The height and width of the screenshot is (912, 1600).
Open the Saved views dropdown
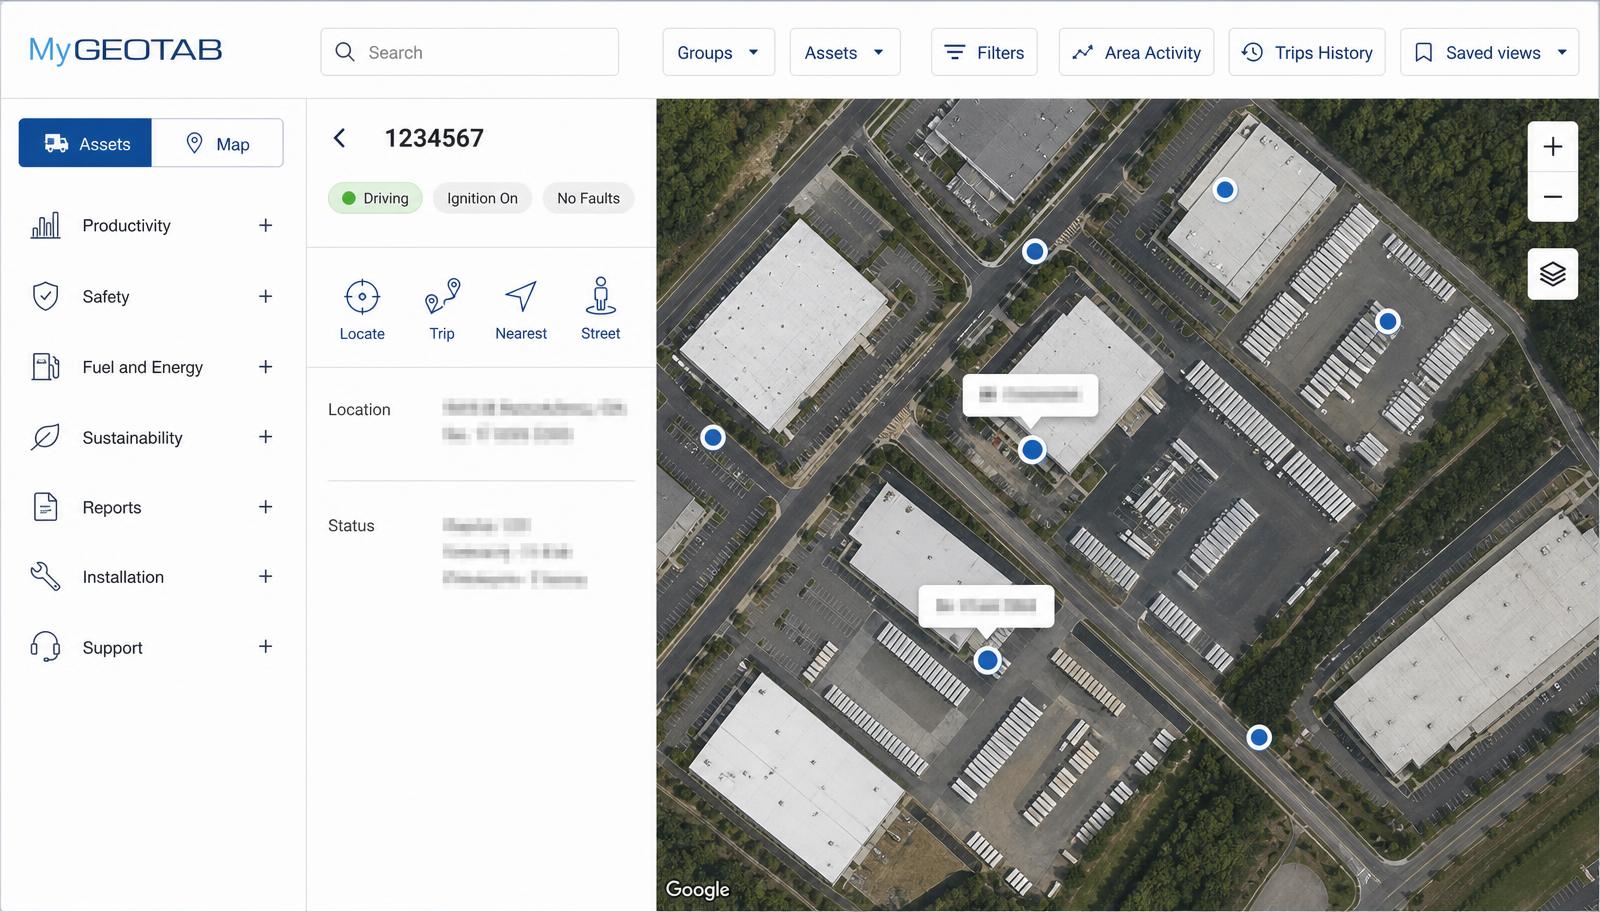(x=1490, y=52)
